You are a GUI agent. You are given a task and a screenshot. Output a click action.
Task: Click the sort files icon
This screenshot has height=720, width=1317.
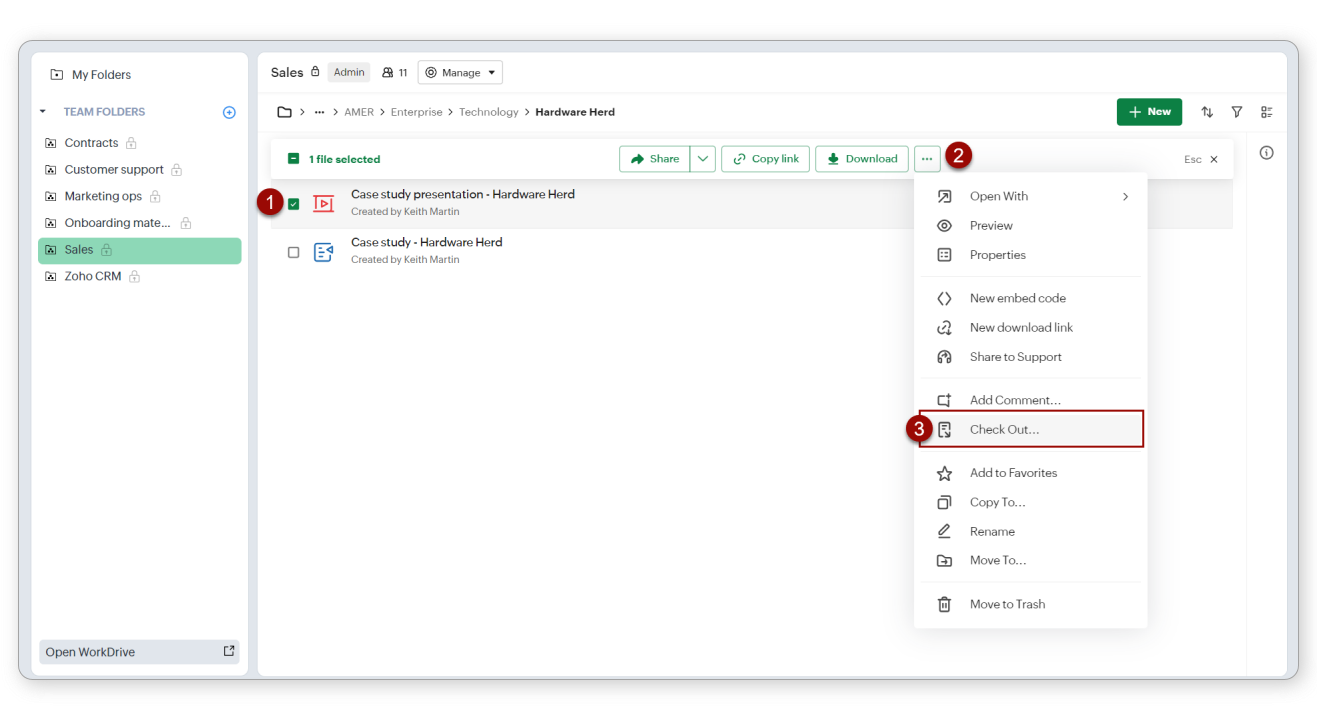[1207, 112]
